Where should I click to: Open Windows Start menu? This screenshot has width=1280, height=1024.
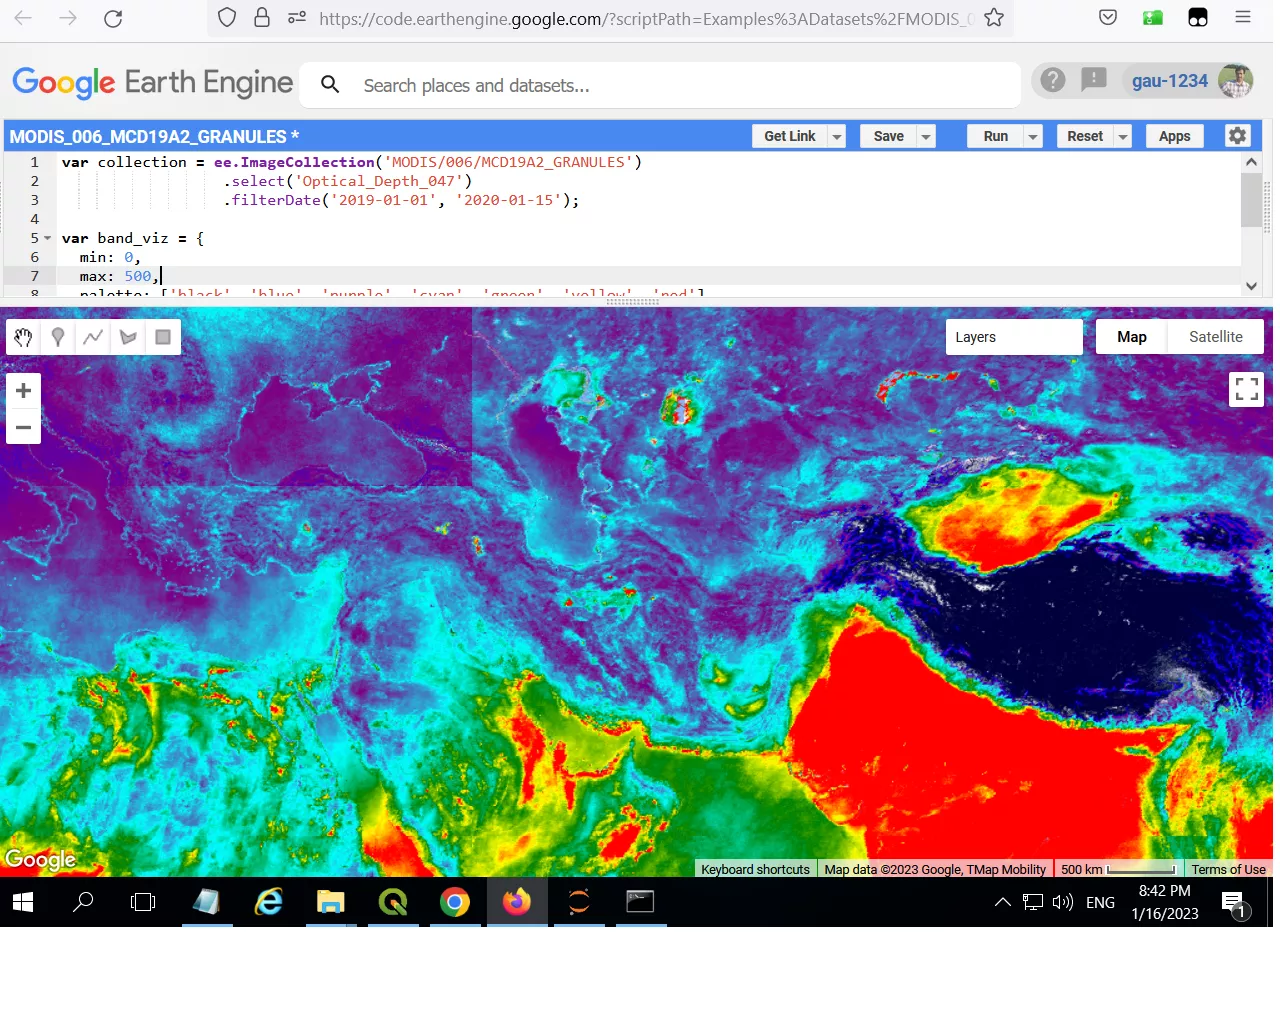pos(23,902)
